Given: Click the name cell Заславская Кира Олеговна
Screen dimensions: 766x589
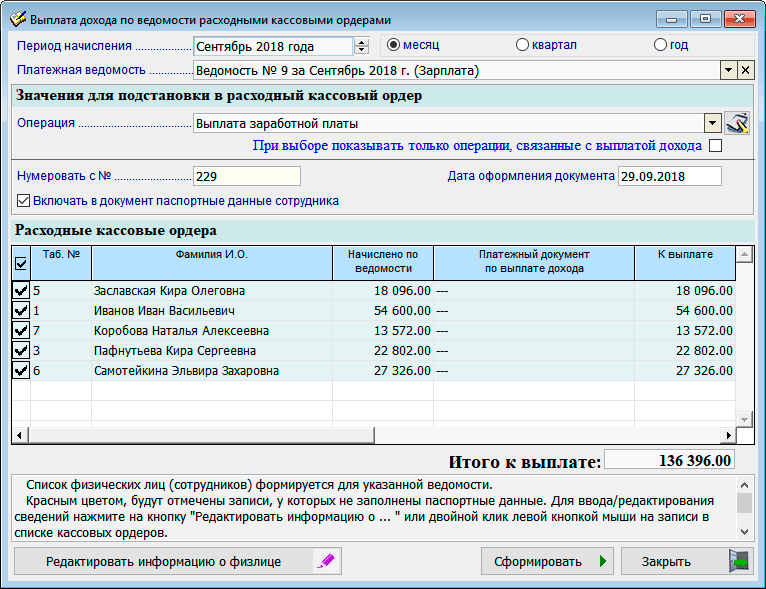Looking at the screenshot, I should click(212, 291).
